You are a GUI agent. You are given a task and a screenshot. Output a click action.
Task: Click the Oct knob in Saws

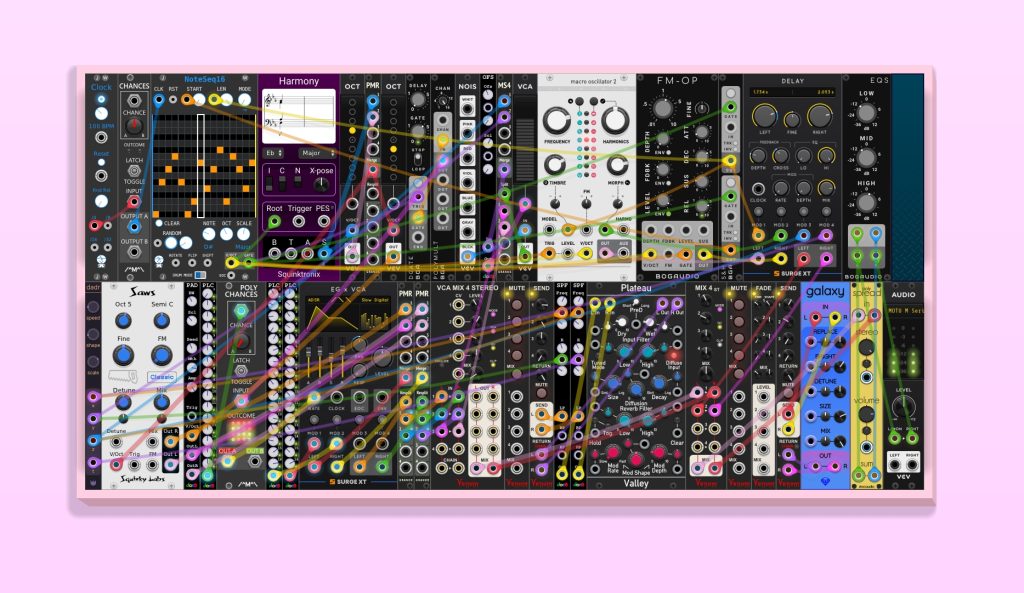coord(123,321)
